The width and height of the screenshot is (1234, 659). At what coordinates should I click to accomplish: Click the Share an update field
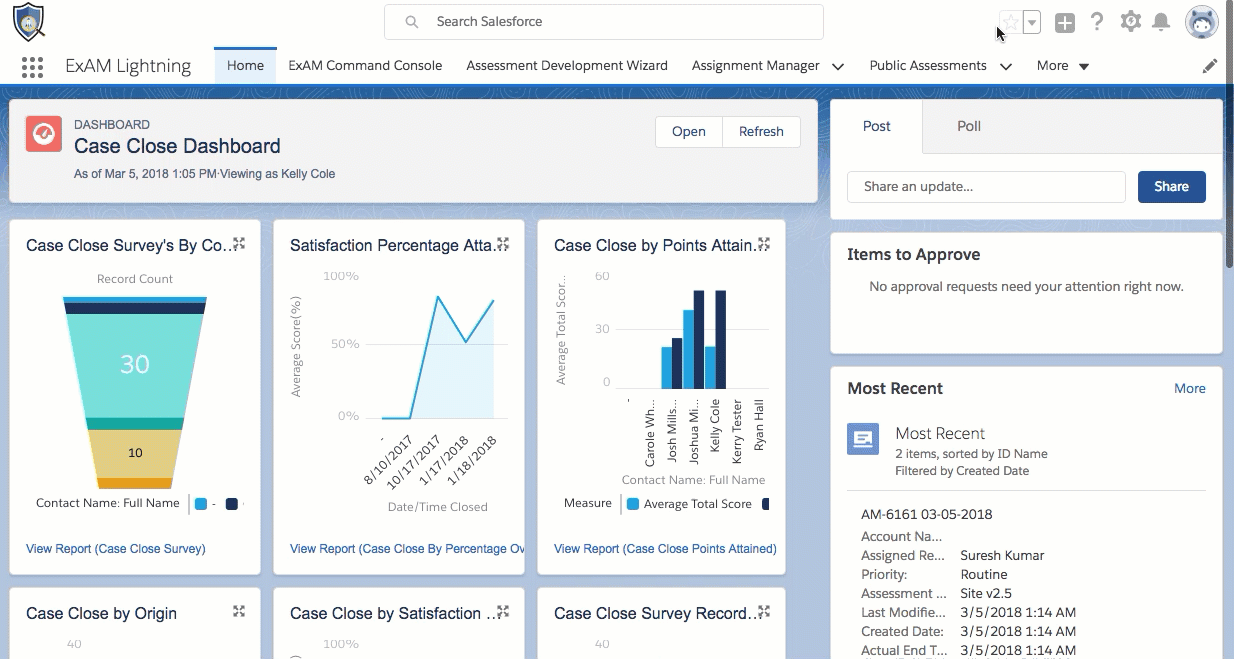click(x=986, y=186)
